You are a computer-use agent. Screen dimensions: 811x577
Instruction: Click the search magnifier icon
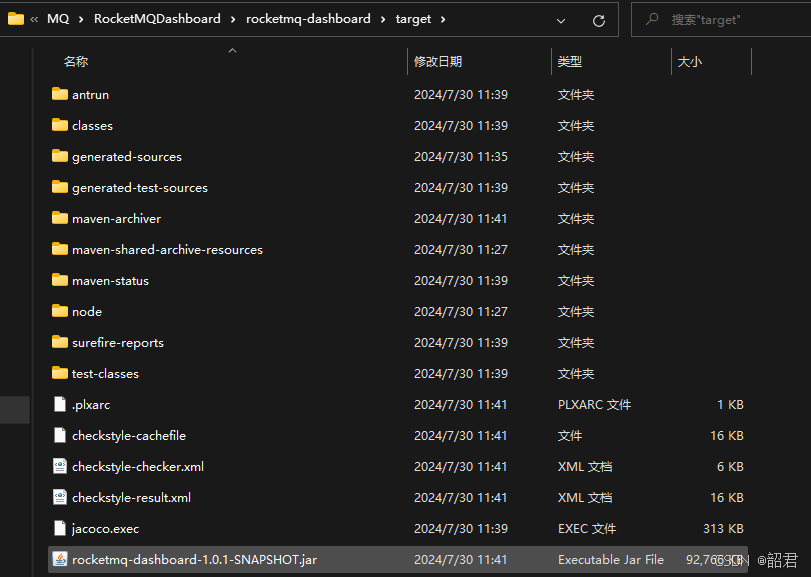[x=652, y=19]
